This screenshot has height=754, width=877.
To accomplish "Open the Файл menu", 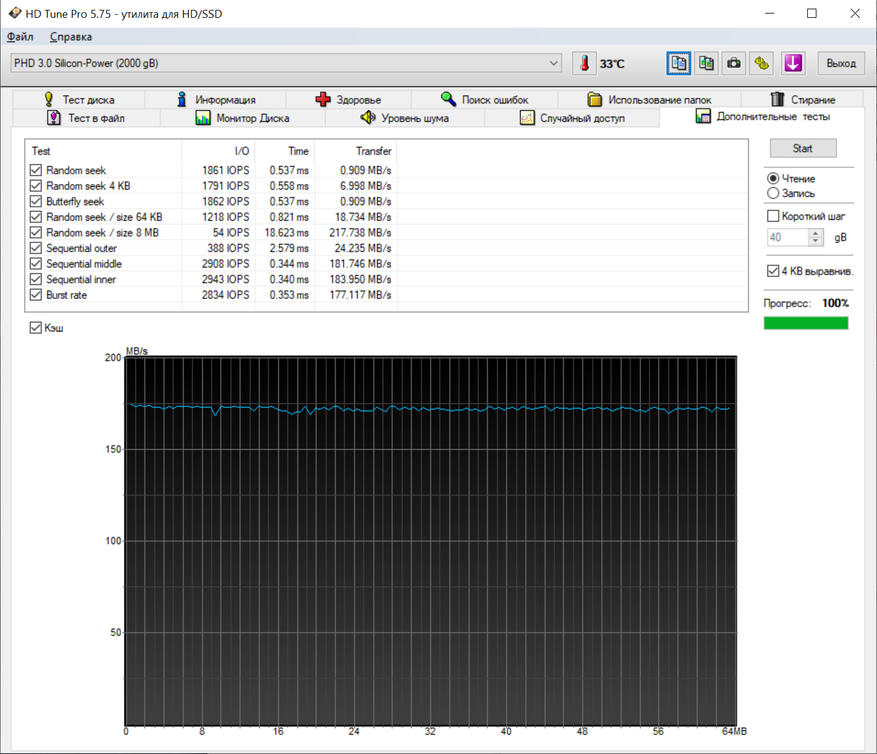I will click(x=20, y=37).
